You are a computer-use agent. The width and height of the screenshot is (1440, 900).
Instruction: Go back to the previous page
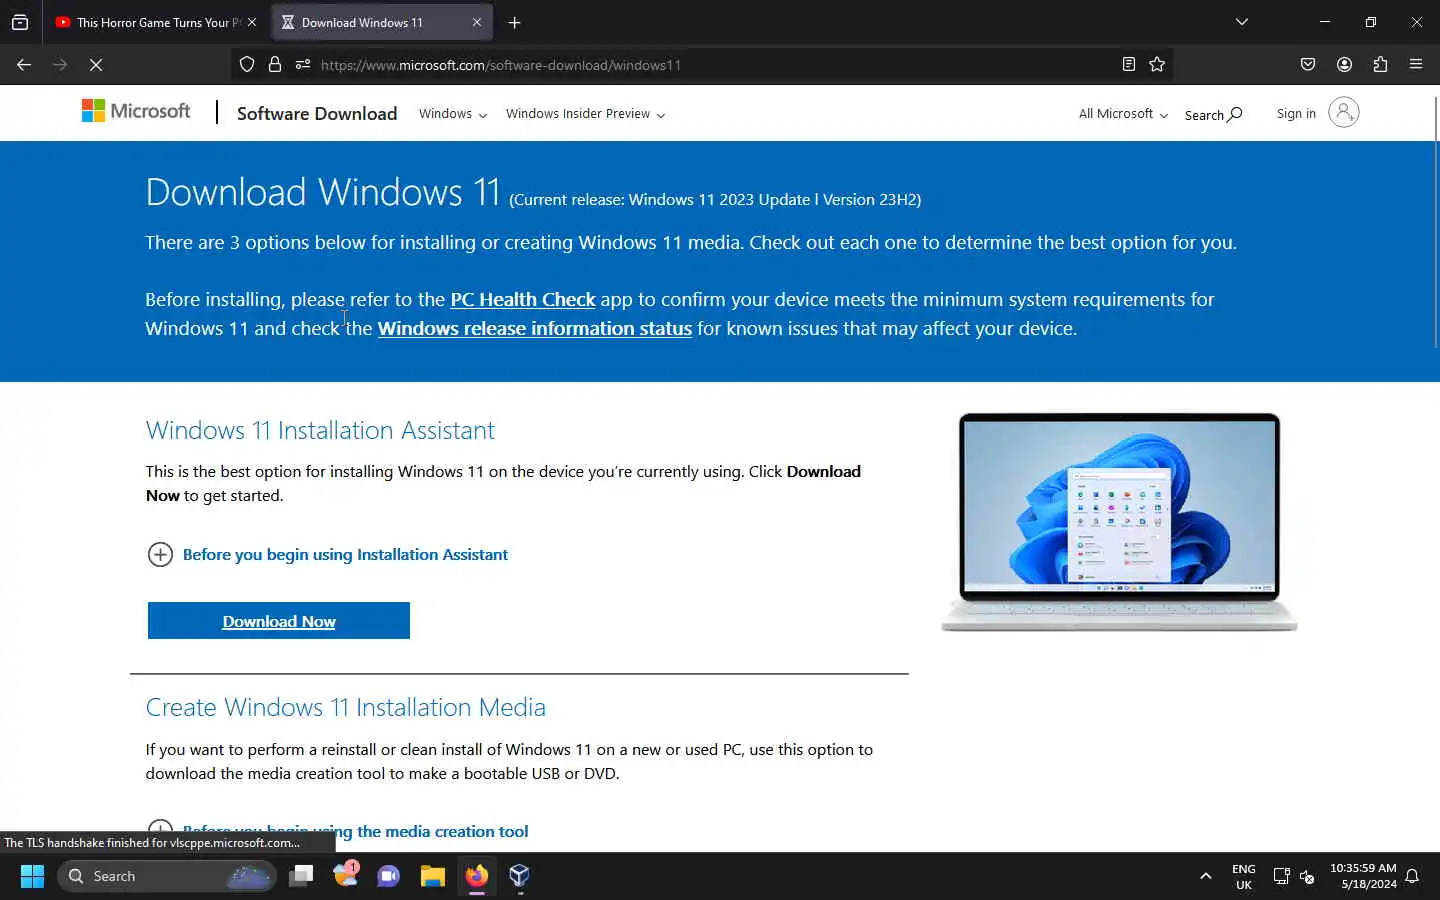(24, 64)
